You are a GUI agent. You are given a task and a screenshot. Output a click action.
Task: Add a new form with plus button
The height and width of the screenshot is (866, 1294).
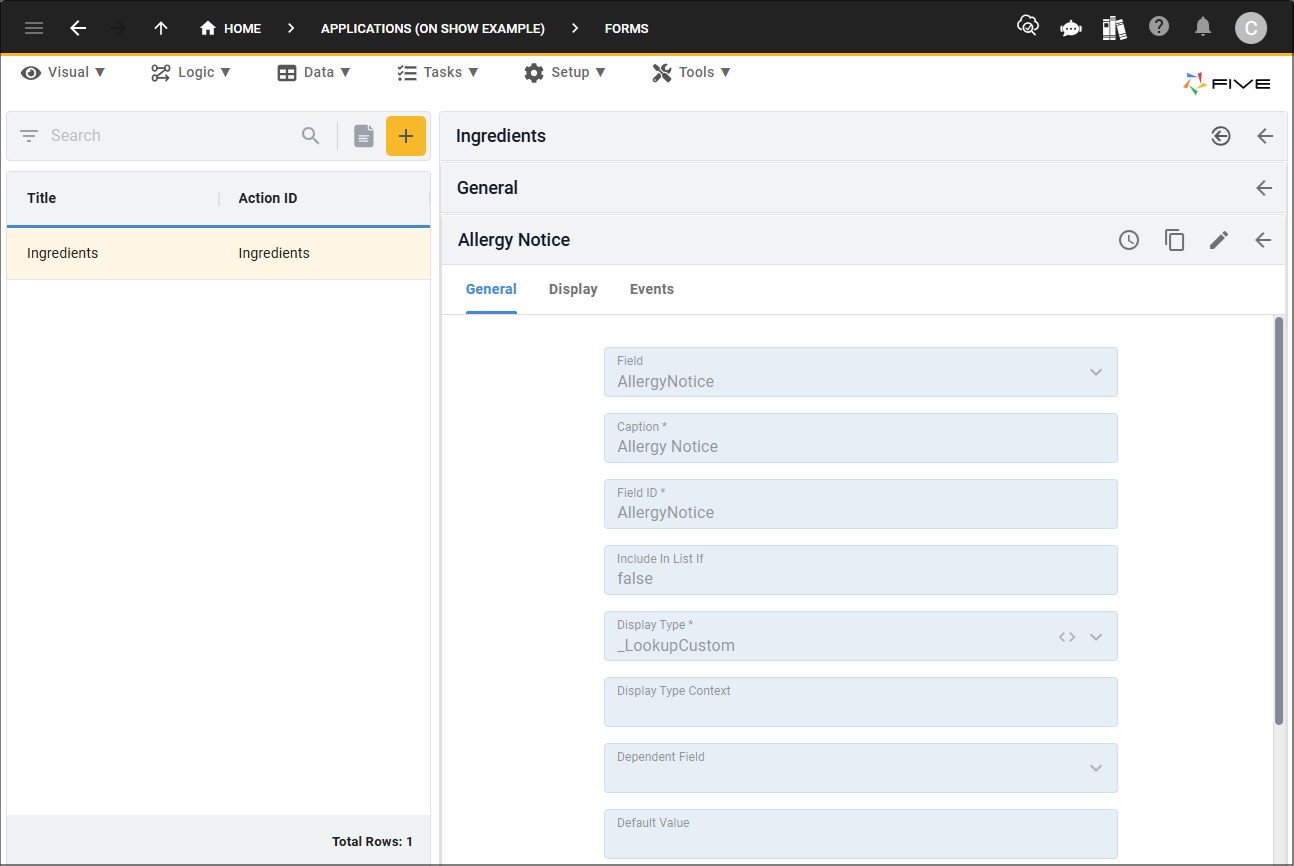tap(406, 136)
